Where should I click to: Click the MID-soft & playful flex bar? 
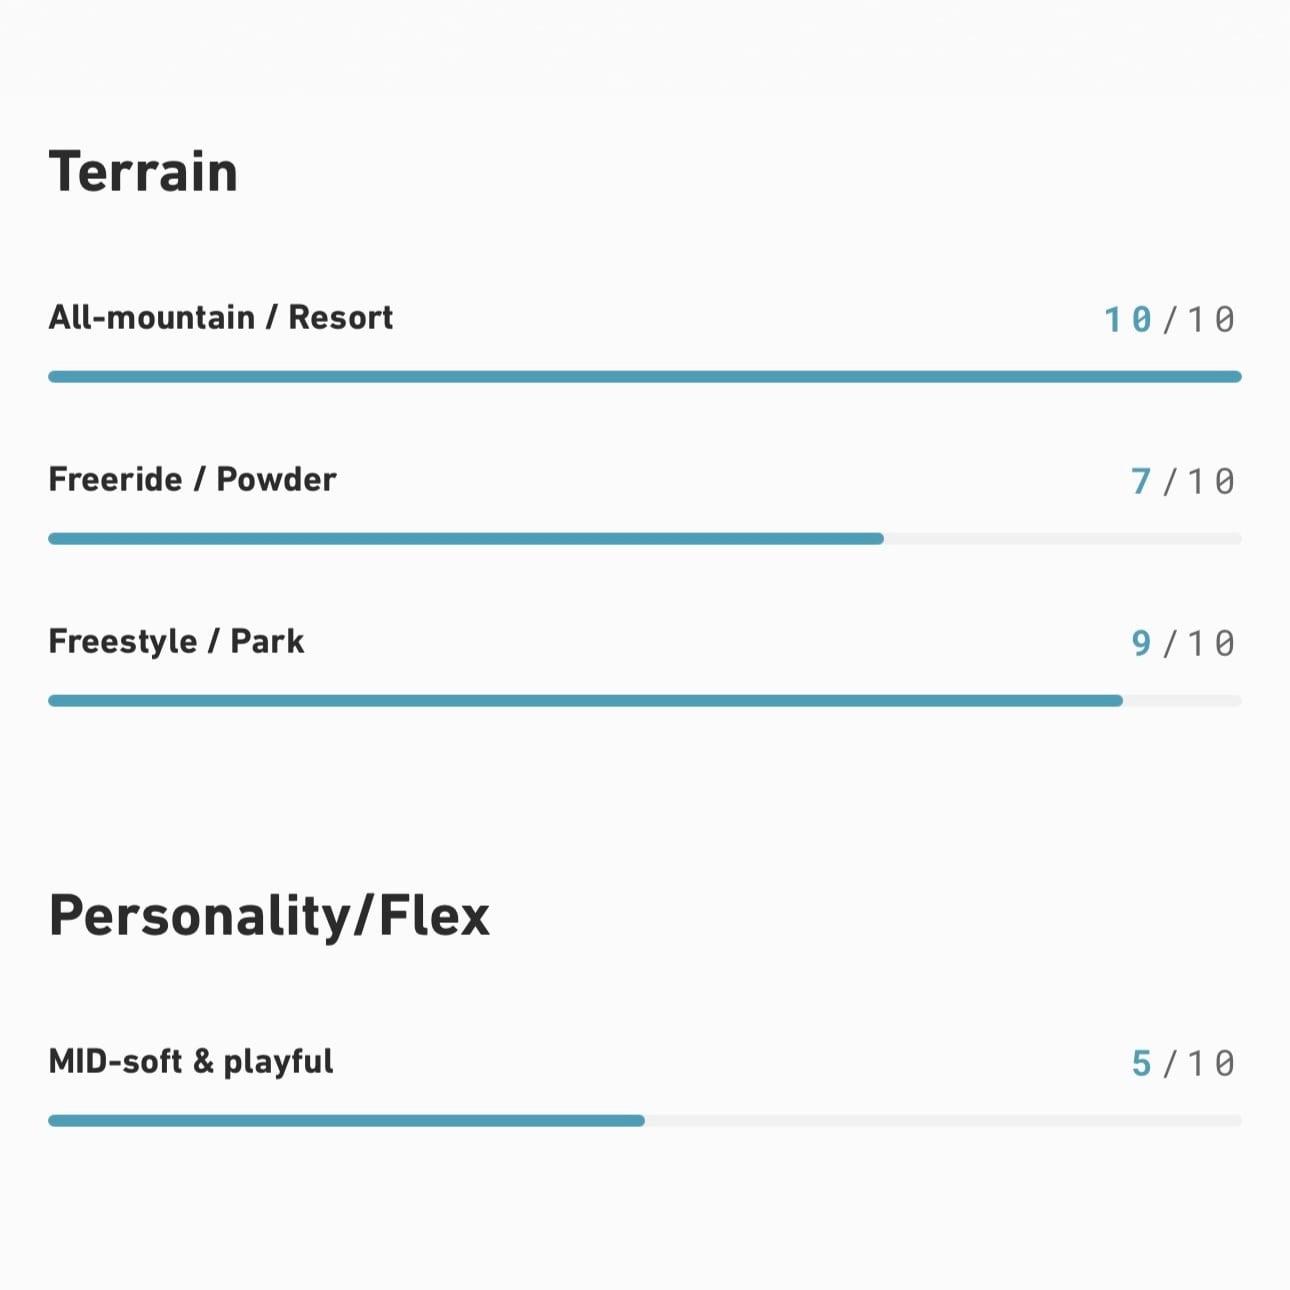pyautogui.click(x=645, y=1121)
